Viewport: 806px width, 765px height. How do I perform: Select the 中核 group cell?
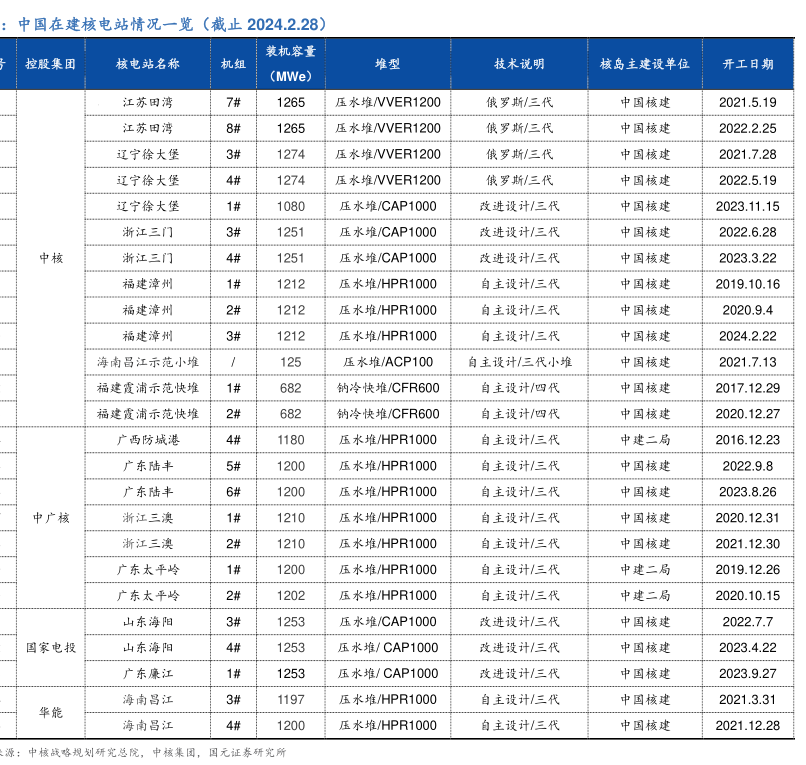[x=51, y=258]
